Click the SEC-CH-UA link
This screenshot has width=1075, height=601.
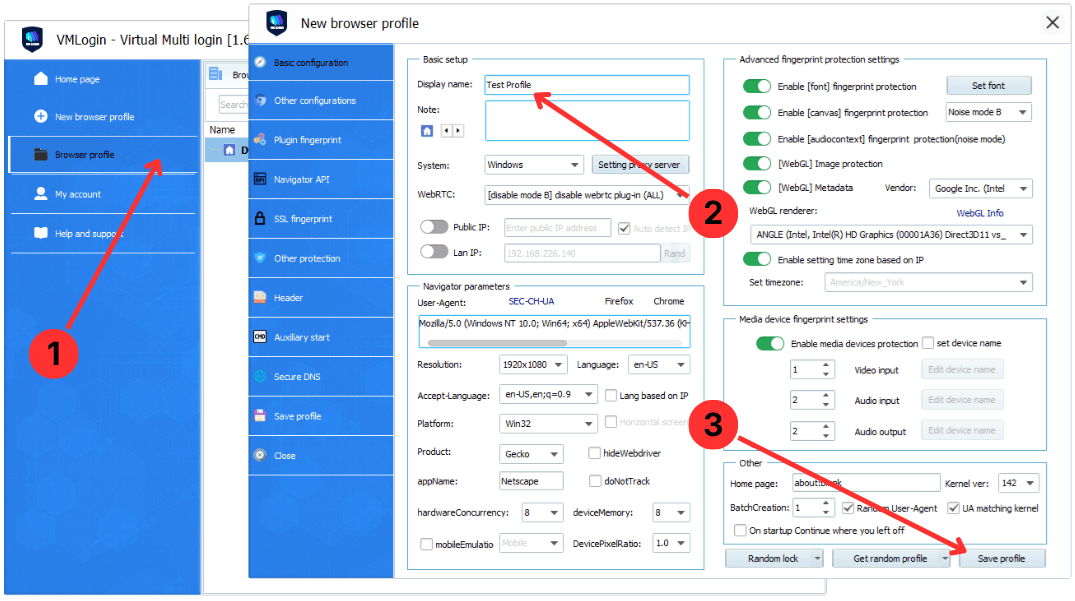pos(531,301)
